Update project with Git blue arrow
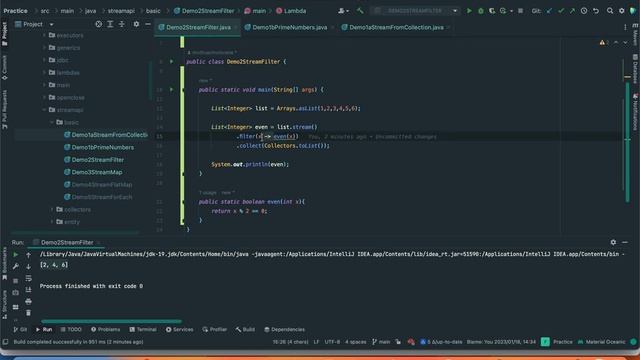The width and height of the screenshot is (640, 360). point(549,11)
